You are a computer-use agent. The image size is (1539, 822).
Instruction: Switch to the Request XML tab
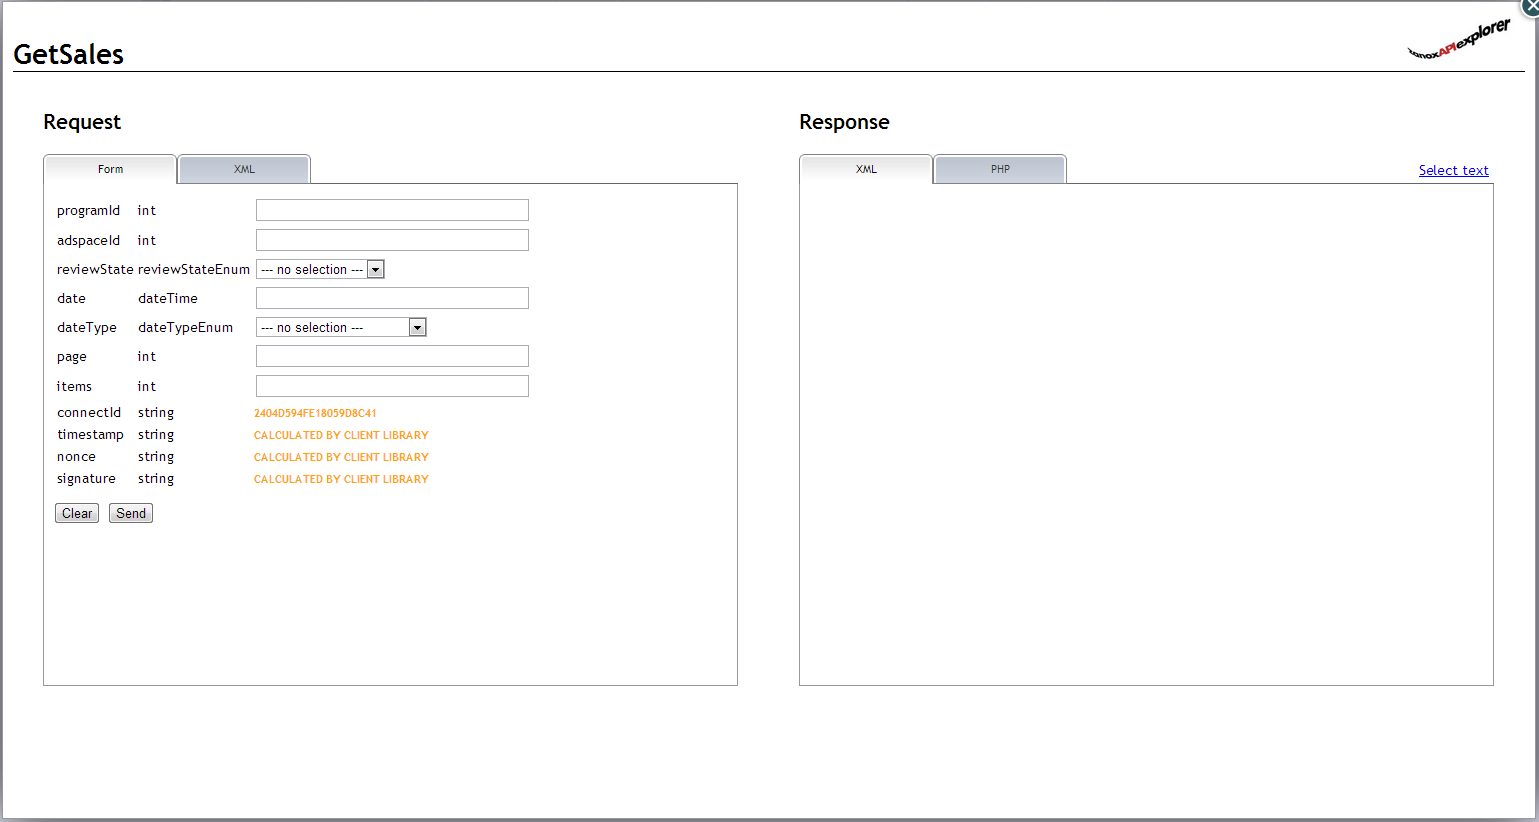pyautogui.click(x=244, y=169)
